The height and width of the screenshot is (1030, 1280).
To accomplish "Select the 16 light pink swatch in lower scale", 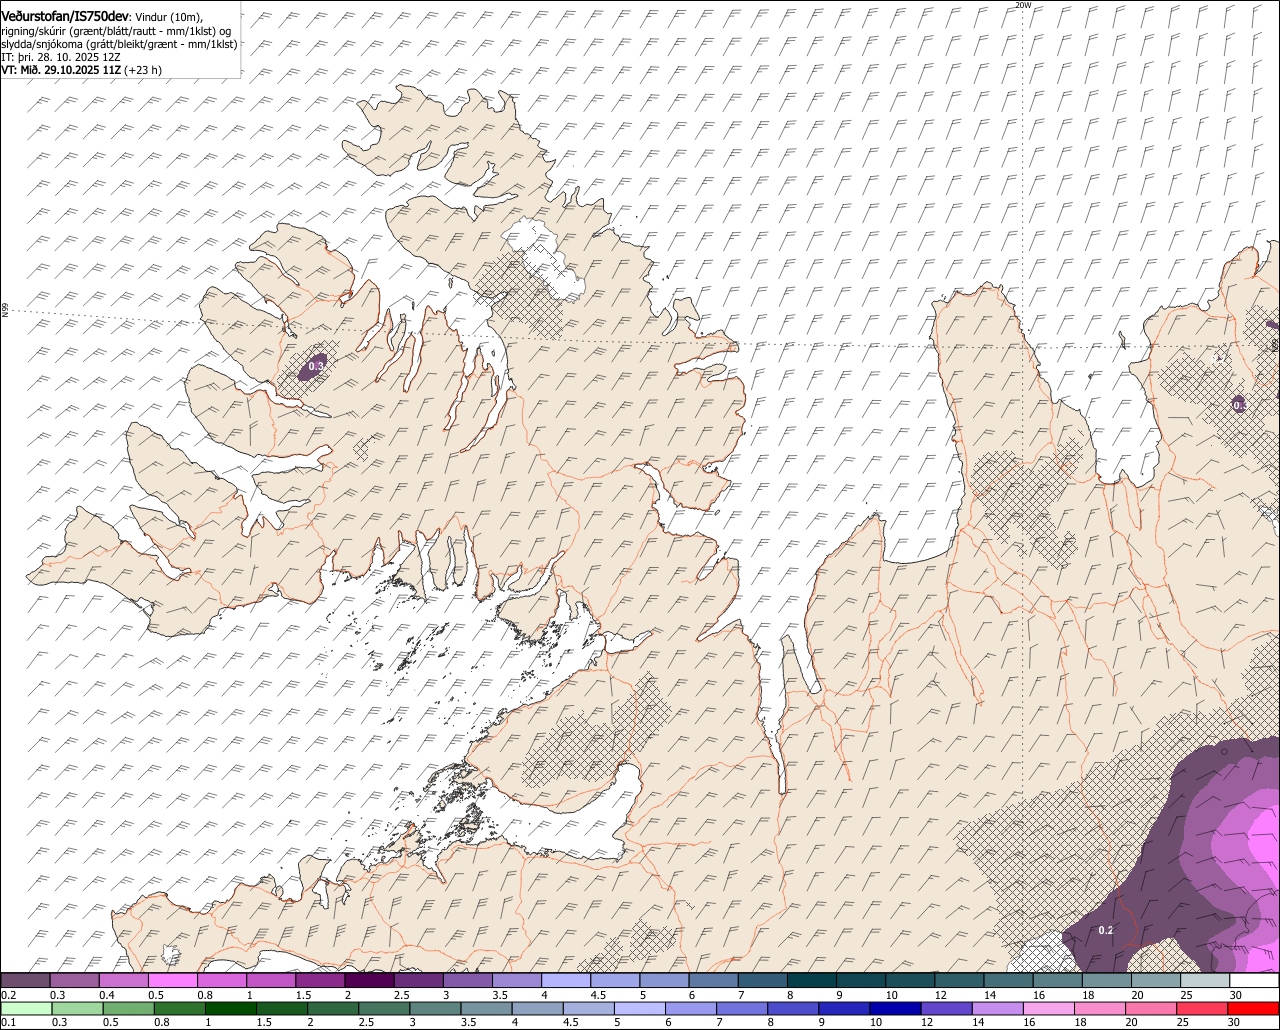I will pyautogui.click(x=1050, y=1008).
